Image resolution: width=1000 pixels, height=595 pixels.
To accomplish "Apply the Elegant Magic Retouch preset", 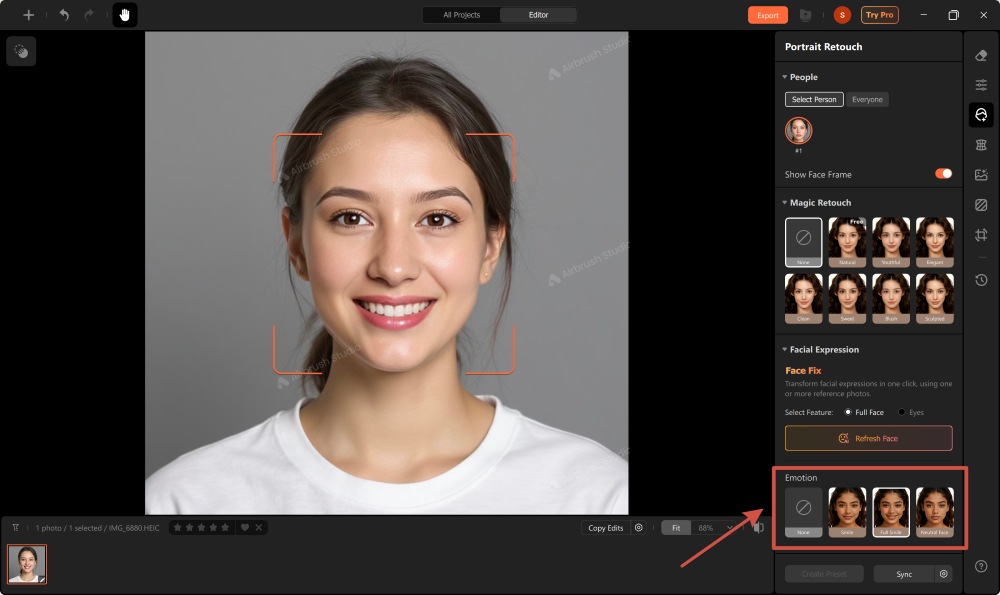I will click(x=935, y=242).
